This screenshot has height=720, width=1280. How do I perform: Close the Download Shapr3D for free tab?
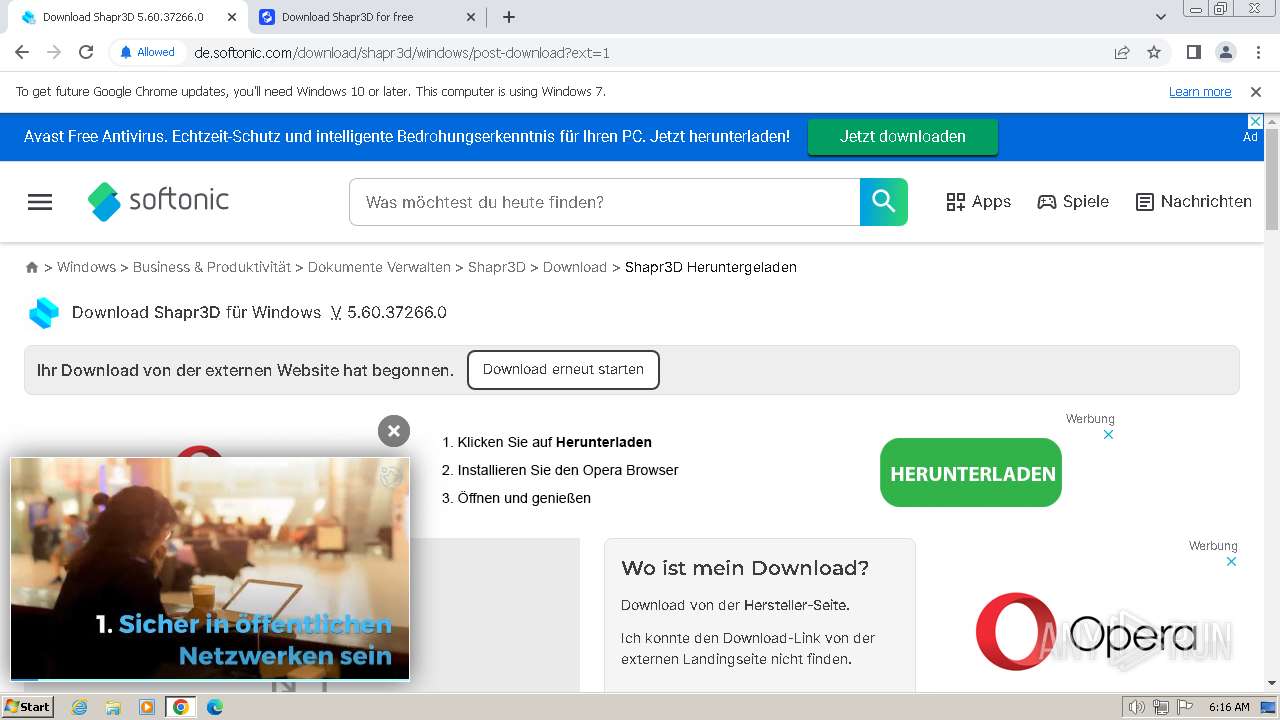(x=471, y=17)
